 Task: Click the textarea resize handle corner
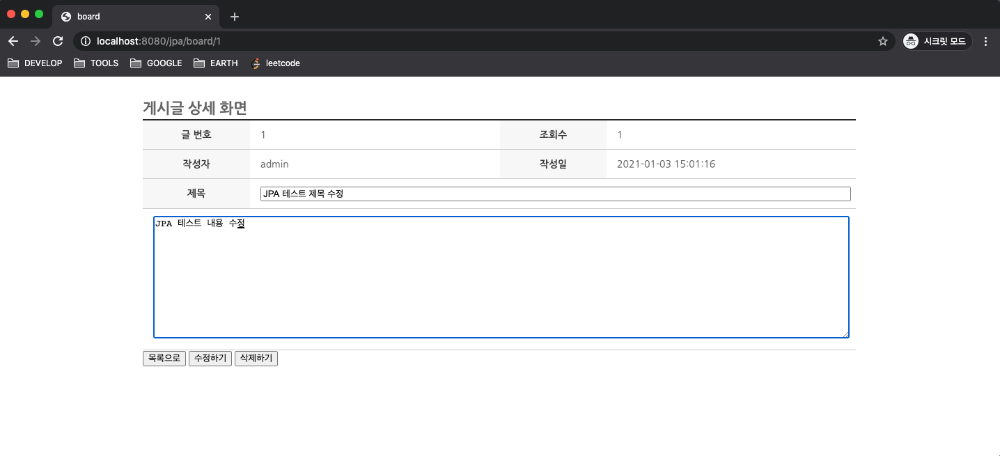tap(845, 334)
